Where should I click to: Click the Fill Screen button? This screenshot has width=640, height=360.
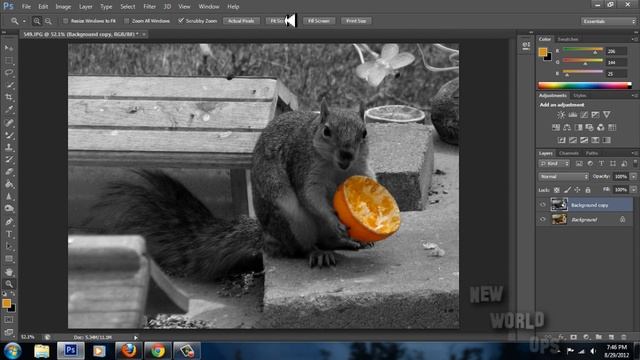point(319,21)
